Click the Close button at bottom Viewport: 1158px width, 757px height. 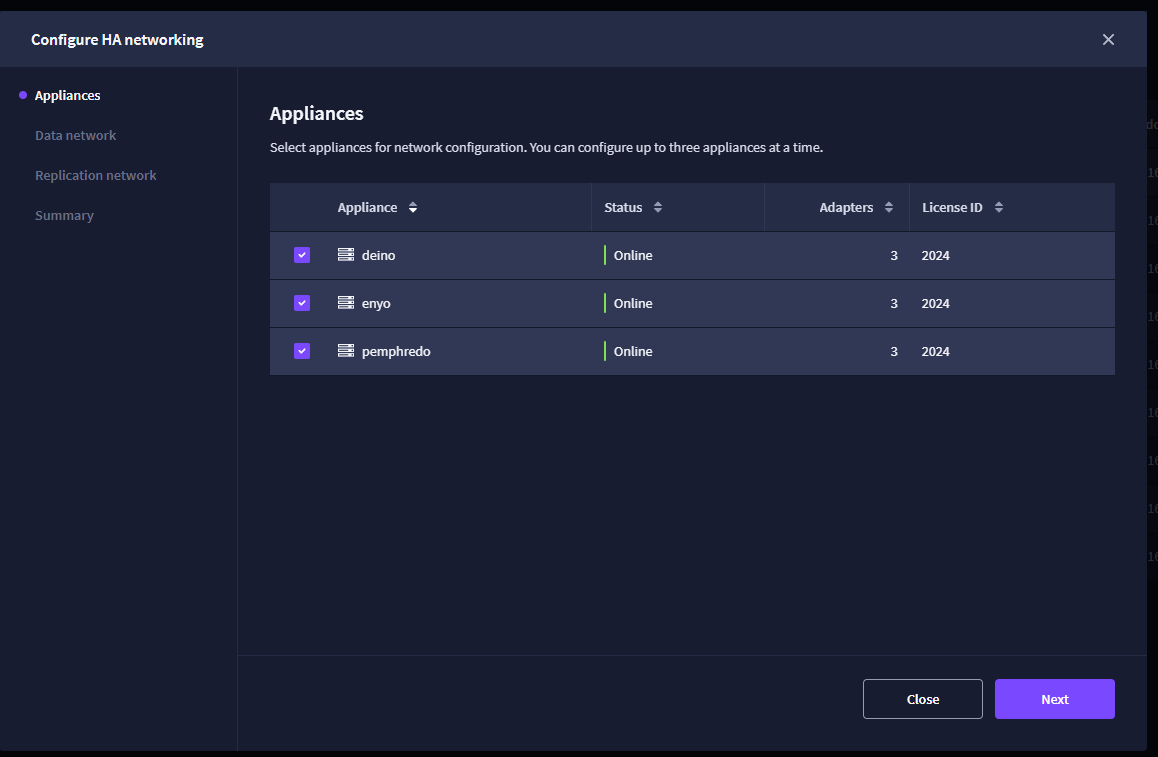(x=922, y=699)
